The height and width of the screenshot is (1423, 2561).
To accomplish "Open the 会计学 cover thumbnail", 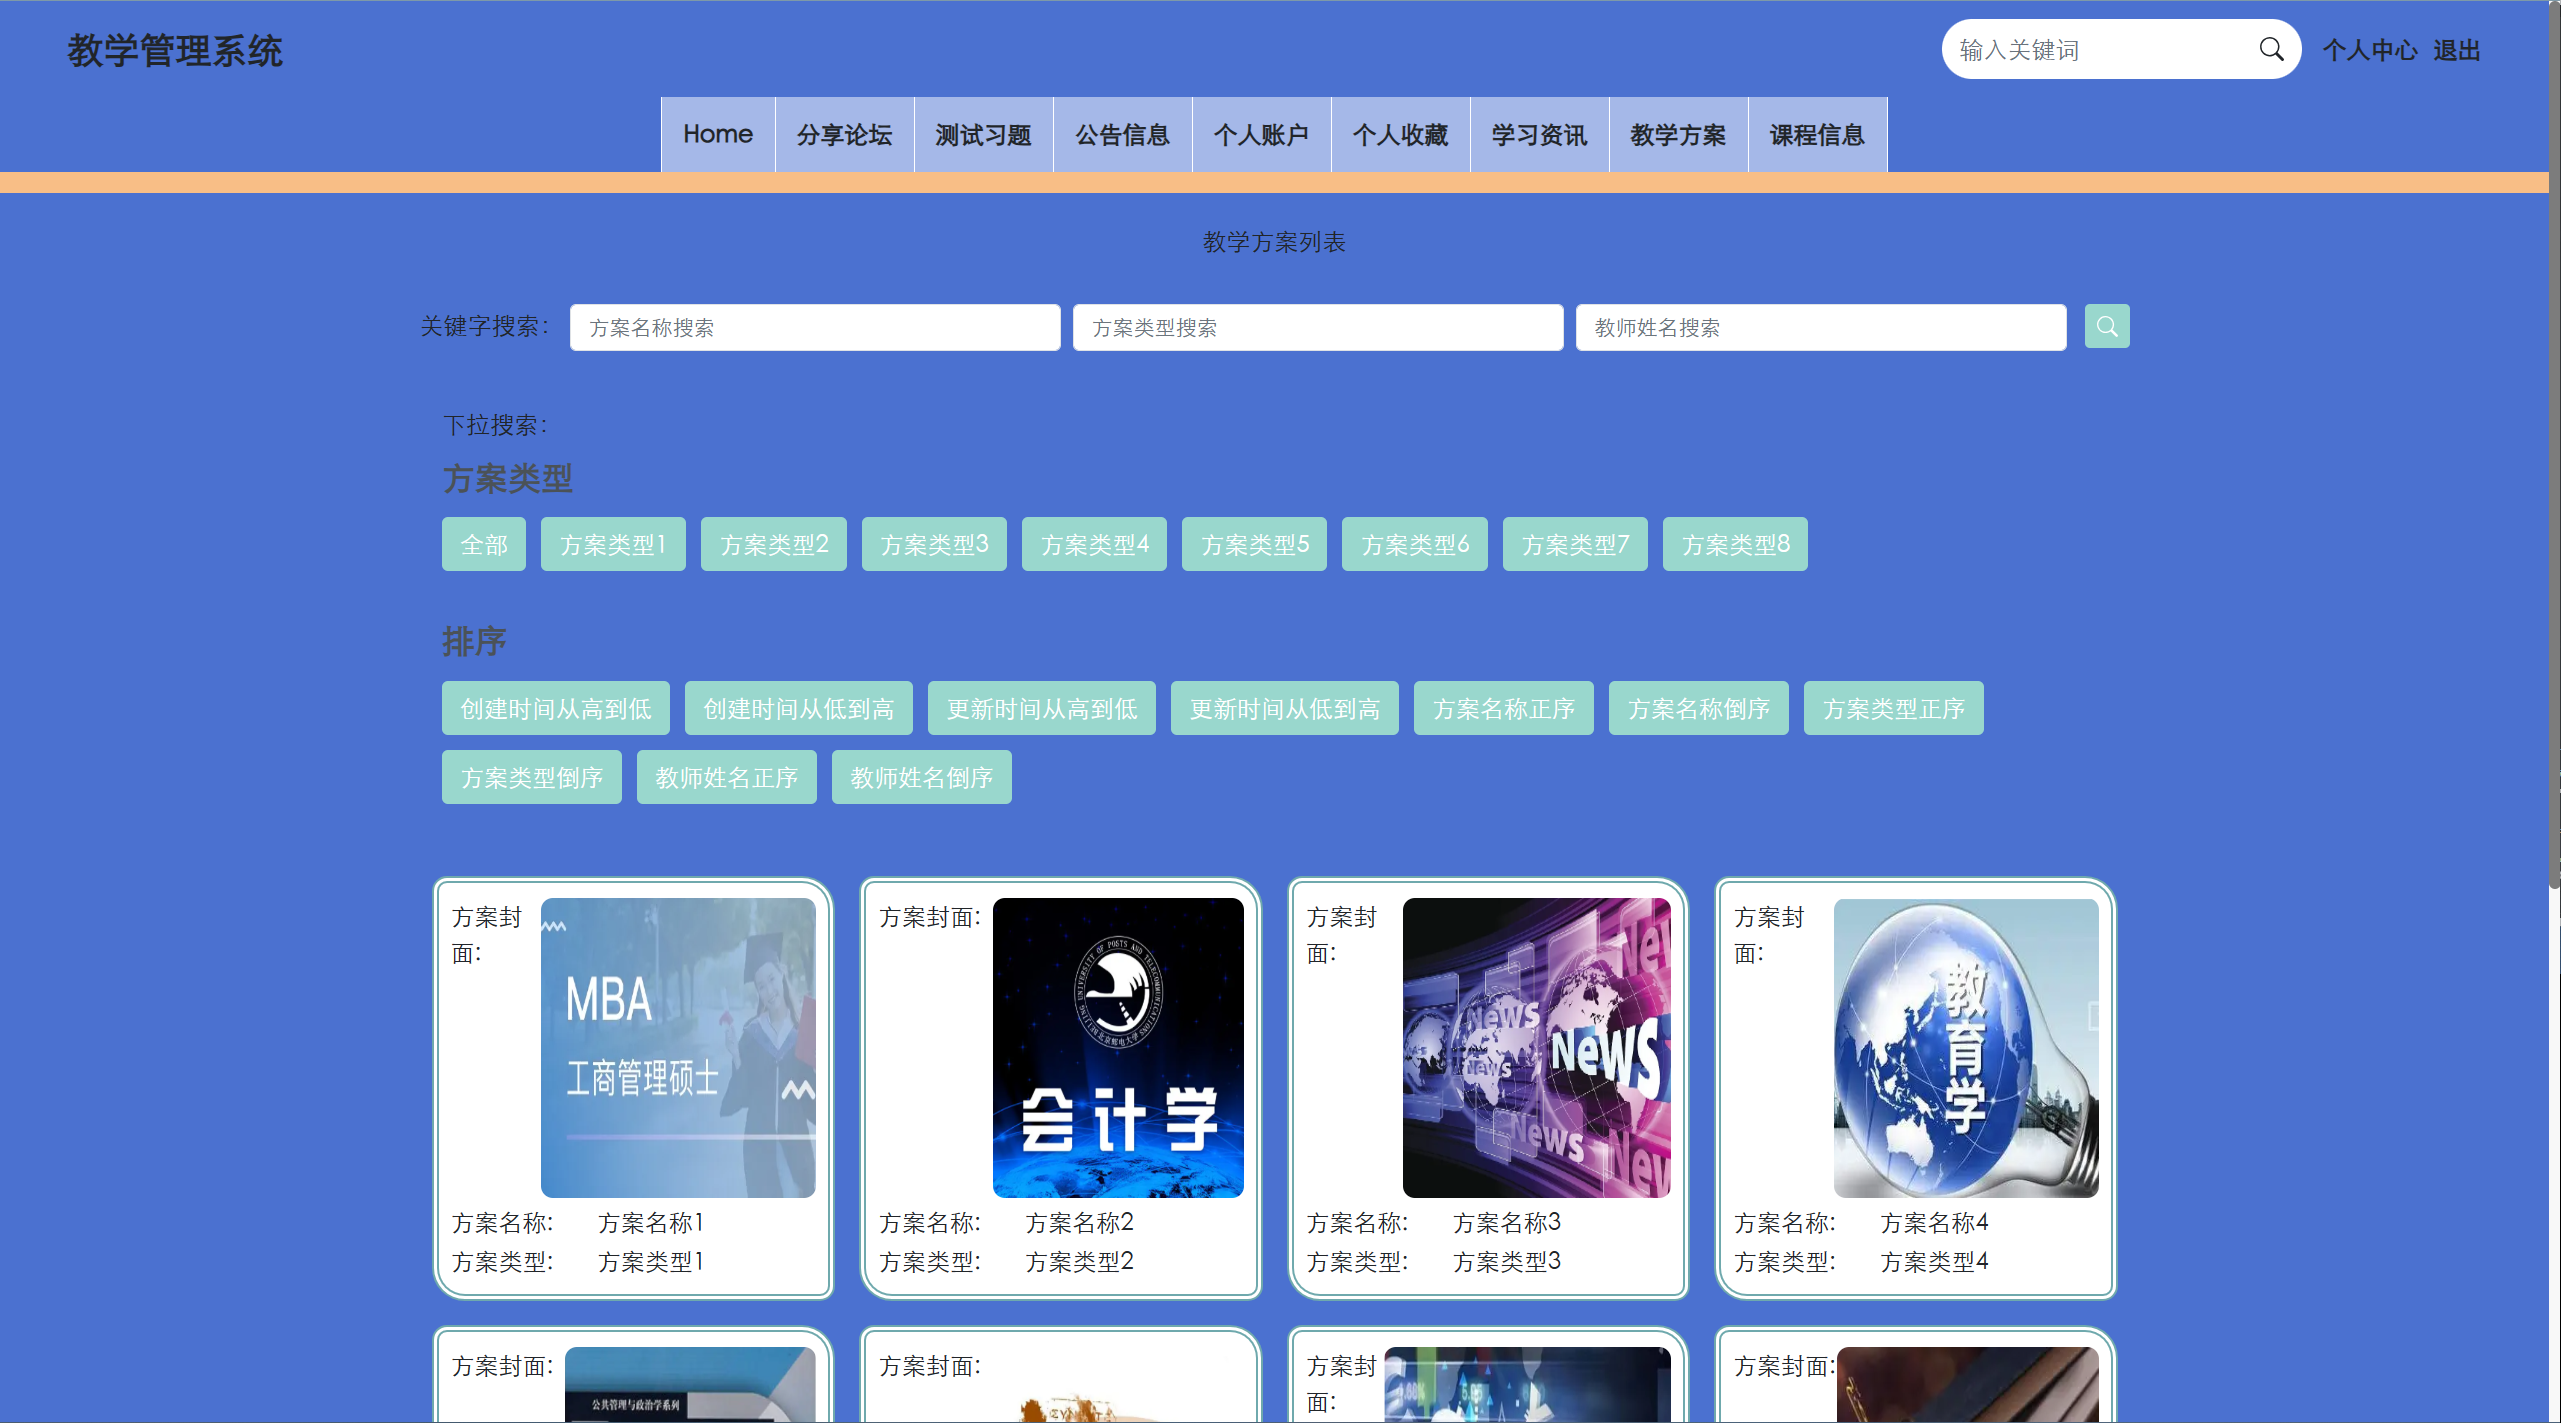I will point(1117,1047).
